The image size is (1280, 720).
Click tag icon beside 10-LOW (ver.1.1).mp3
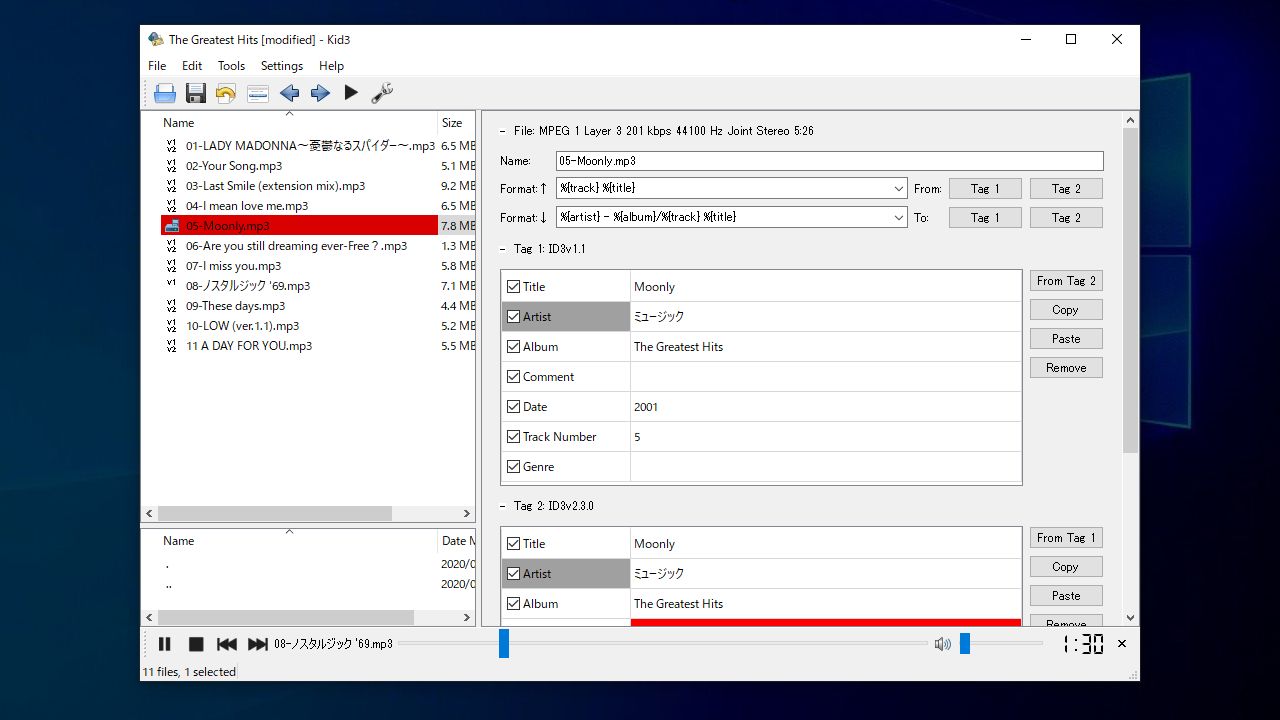pyautogui.click(x=172, y=326)
